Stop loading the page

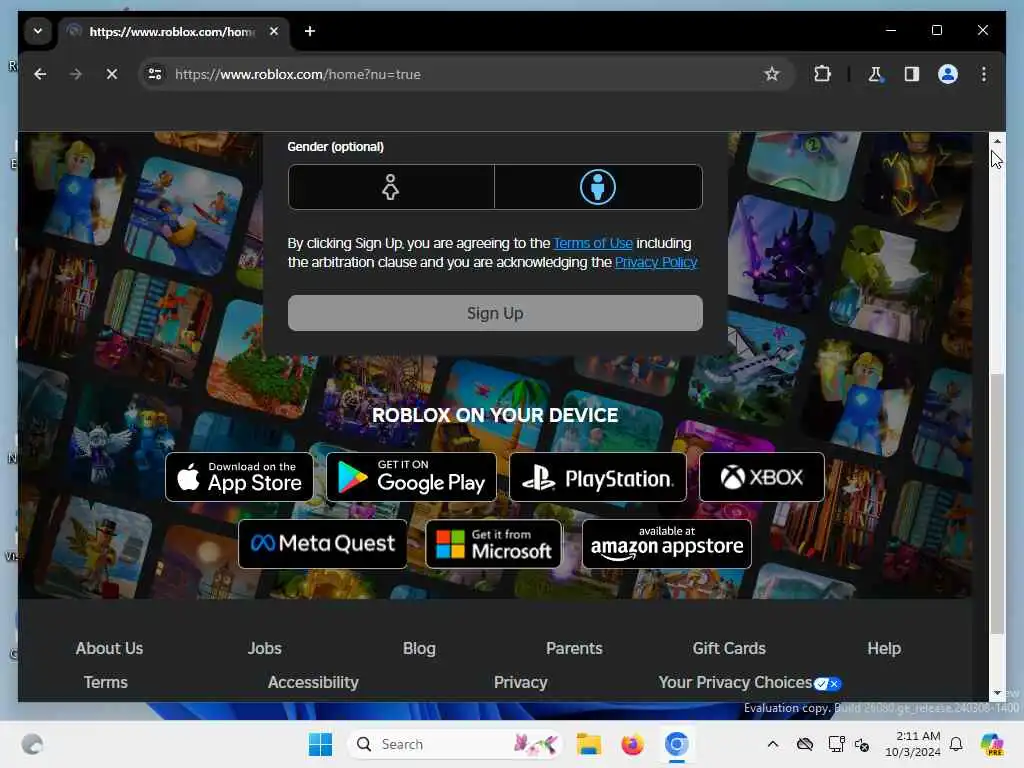(112, 74)
